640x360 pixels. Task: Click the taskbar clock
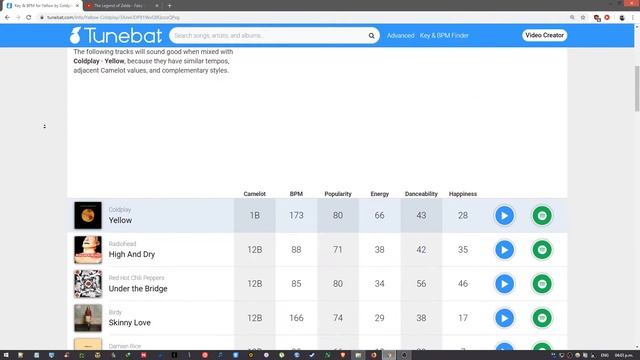(x=623, y=356)
